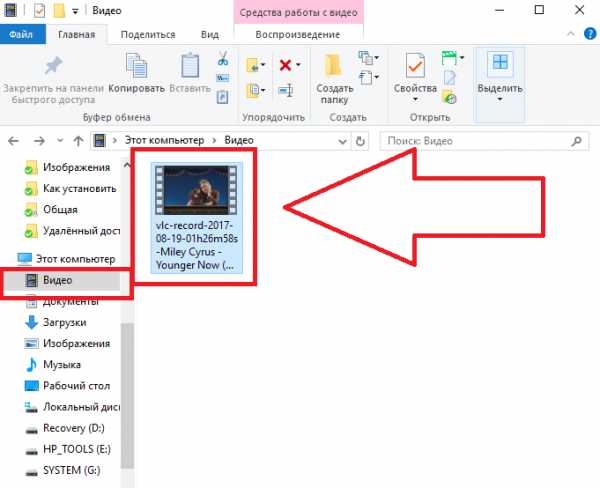This screenshot has width=600, height=488.
Task: Click the Copy (Копировать) icon
Action: [x=137, y=65]
